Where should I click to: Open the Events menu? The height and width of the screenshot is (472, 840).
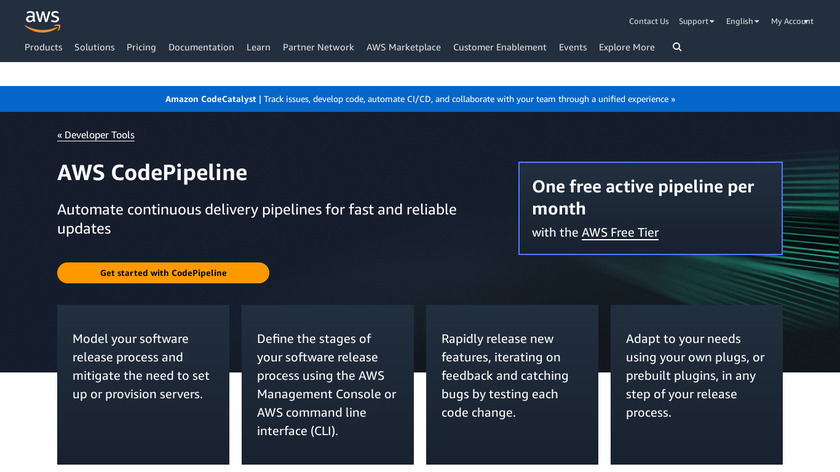[573, 47]
